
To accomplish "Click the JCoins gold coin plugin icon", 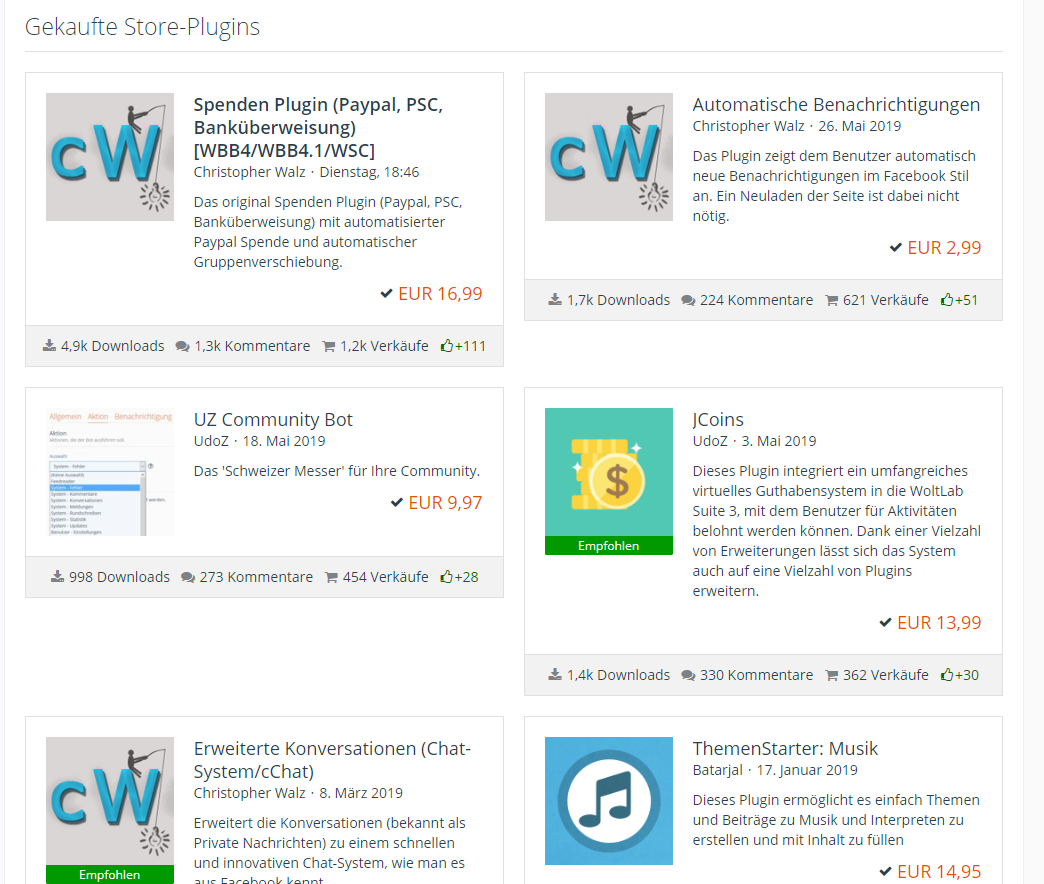I will (608, 472).
